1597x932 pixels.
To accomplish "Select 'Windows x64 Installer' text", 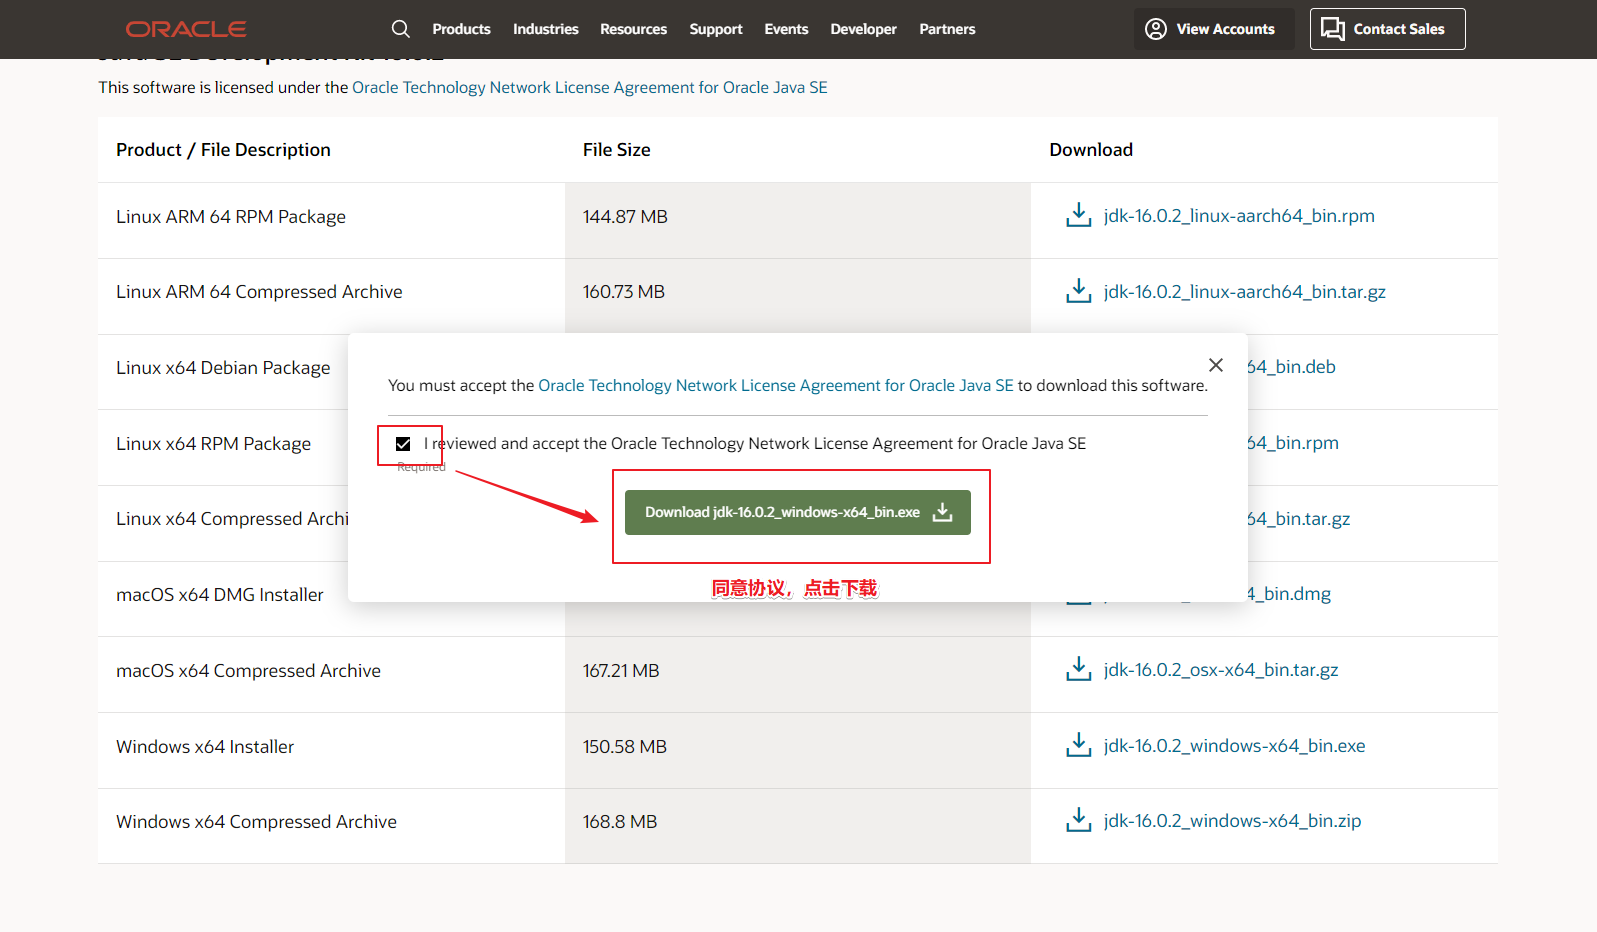I will point(205,746).
